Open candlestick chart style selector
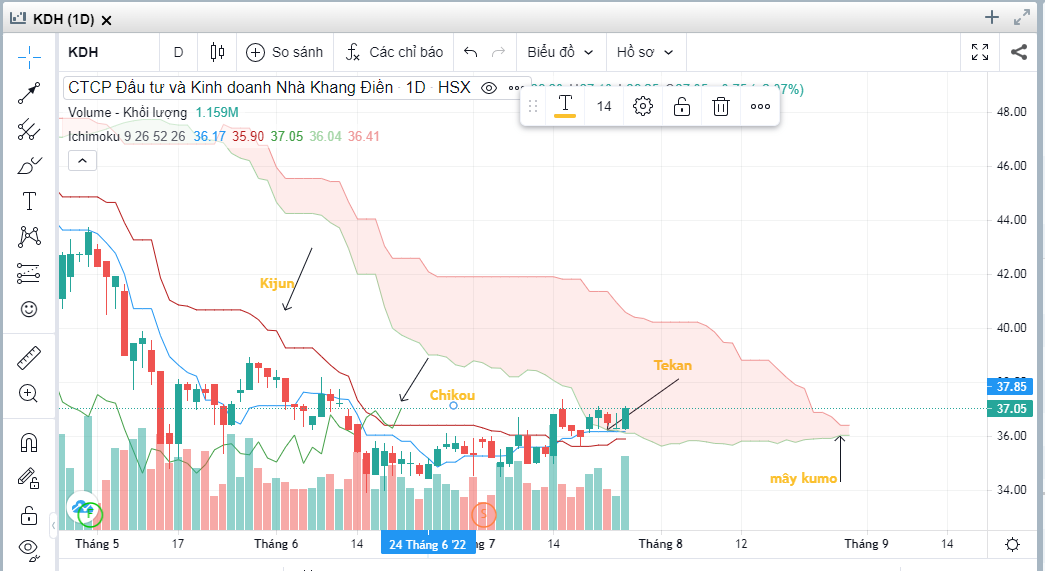 coord(217,52)
